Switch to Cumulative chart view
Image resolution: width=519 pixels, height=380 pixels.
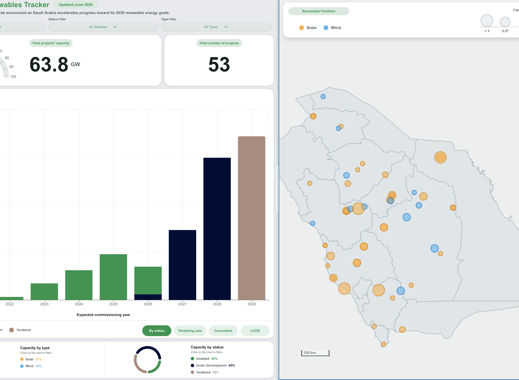[x=223, y=331]
